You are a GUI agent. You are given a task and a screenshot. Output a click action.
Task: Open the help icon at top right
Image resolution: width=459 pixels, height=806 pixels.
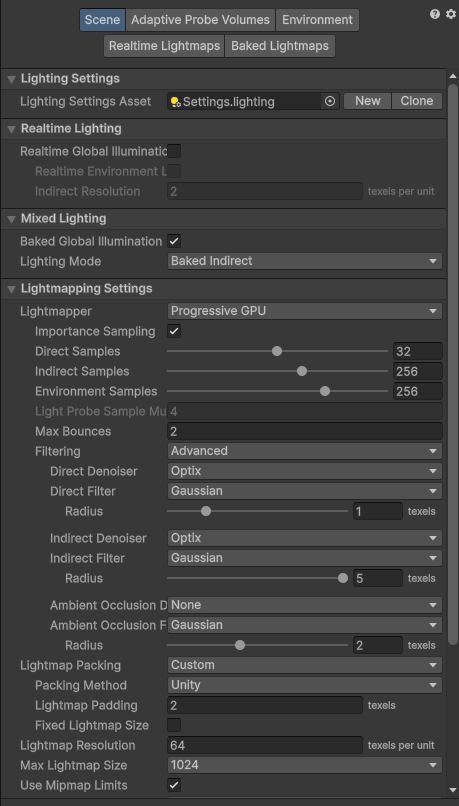click(435, 14)
